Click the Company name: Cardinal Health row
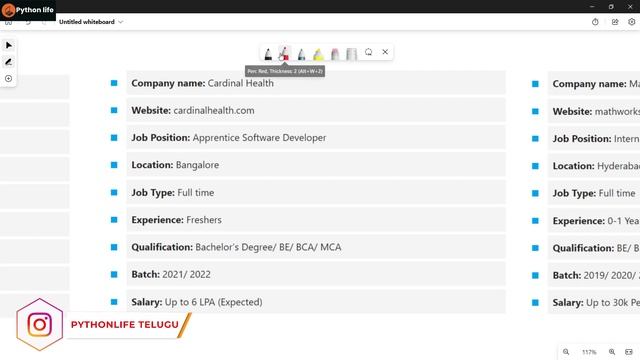The image size is (640, 360). click(316, 83)
